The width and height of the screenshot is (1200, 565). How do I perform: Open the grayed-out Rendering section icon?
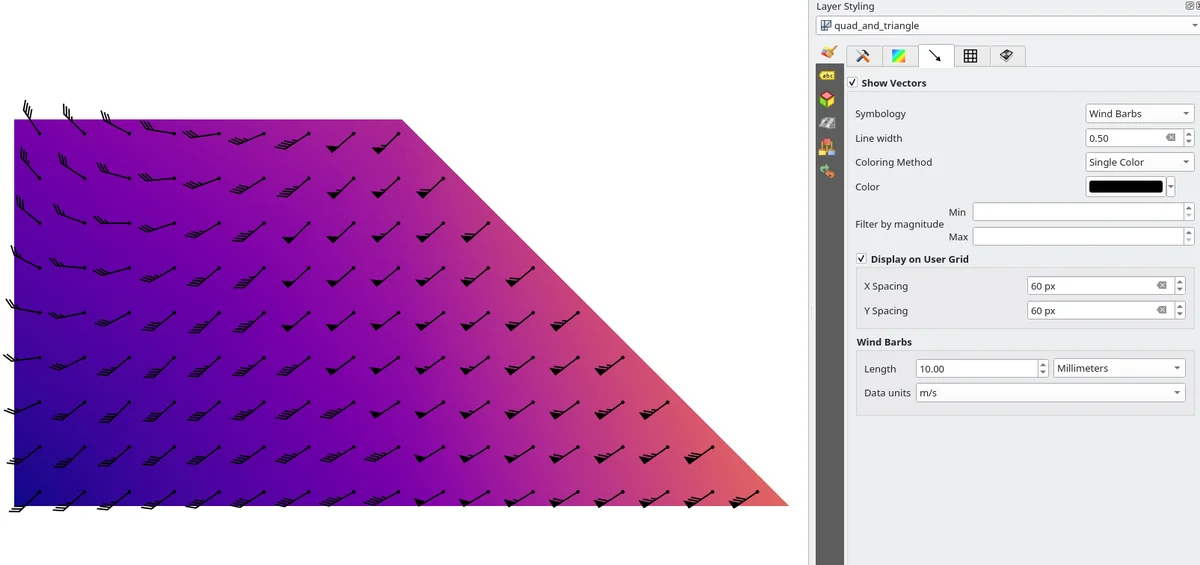pos(828,123)
